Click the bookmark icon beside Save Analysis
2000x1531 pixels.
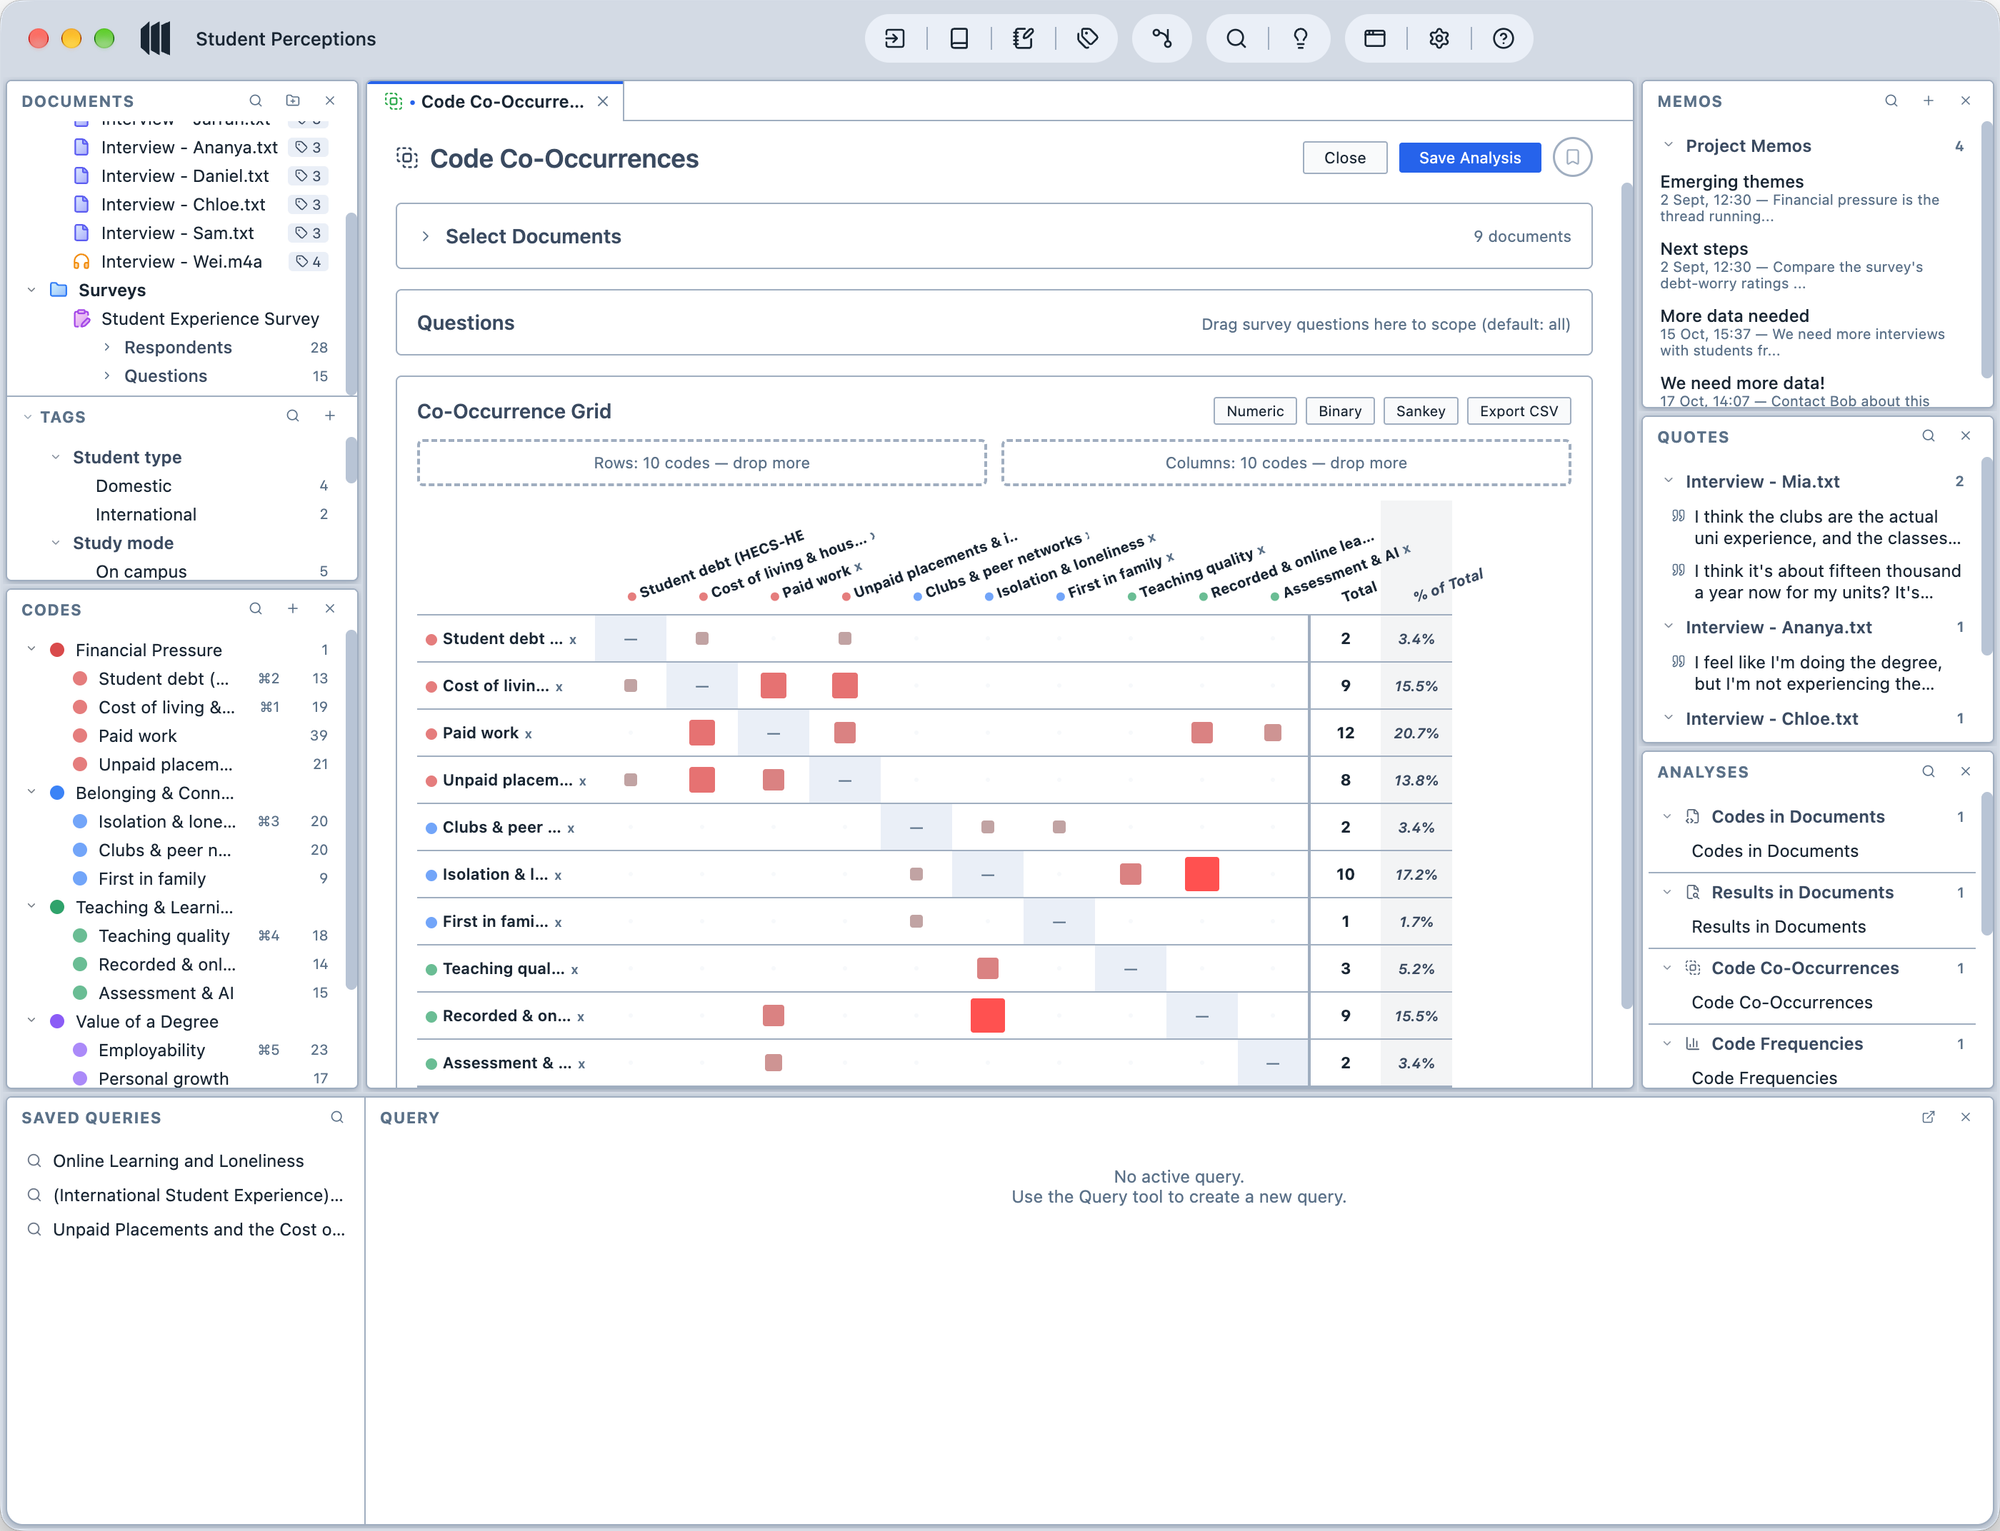point(1572,157)
